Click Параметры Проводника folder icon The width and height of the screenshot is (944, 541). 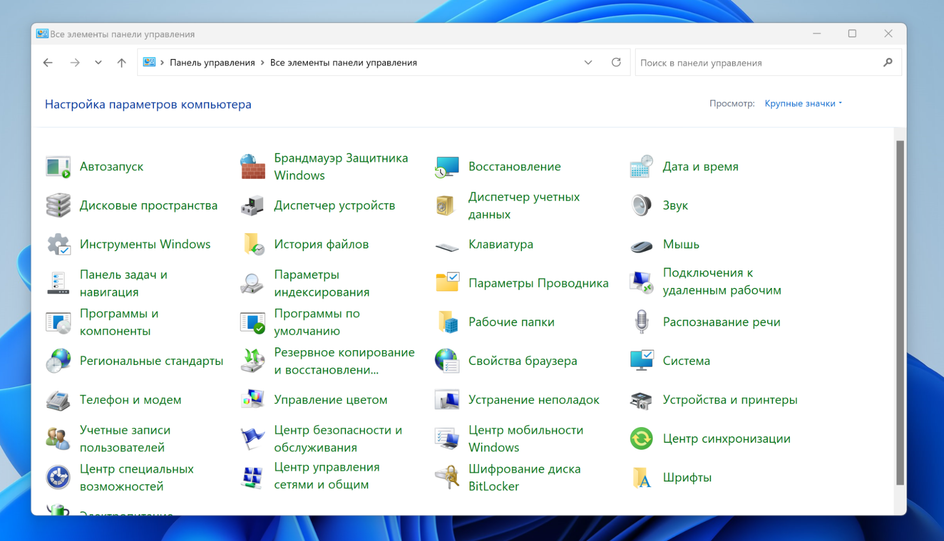[447, 283]
